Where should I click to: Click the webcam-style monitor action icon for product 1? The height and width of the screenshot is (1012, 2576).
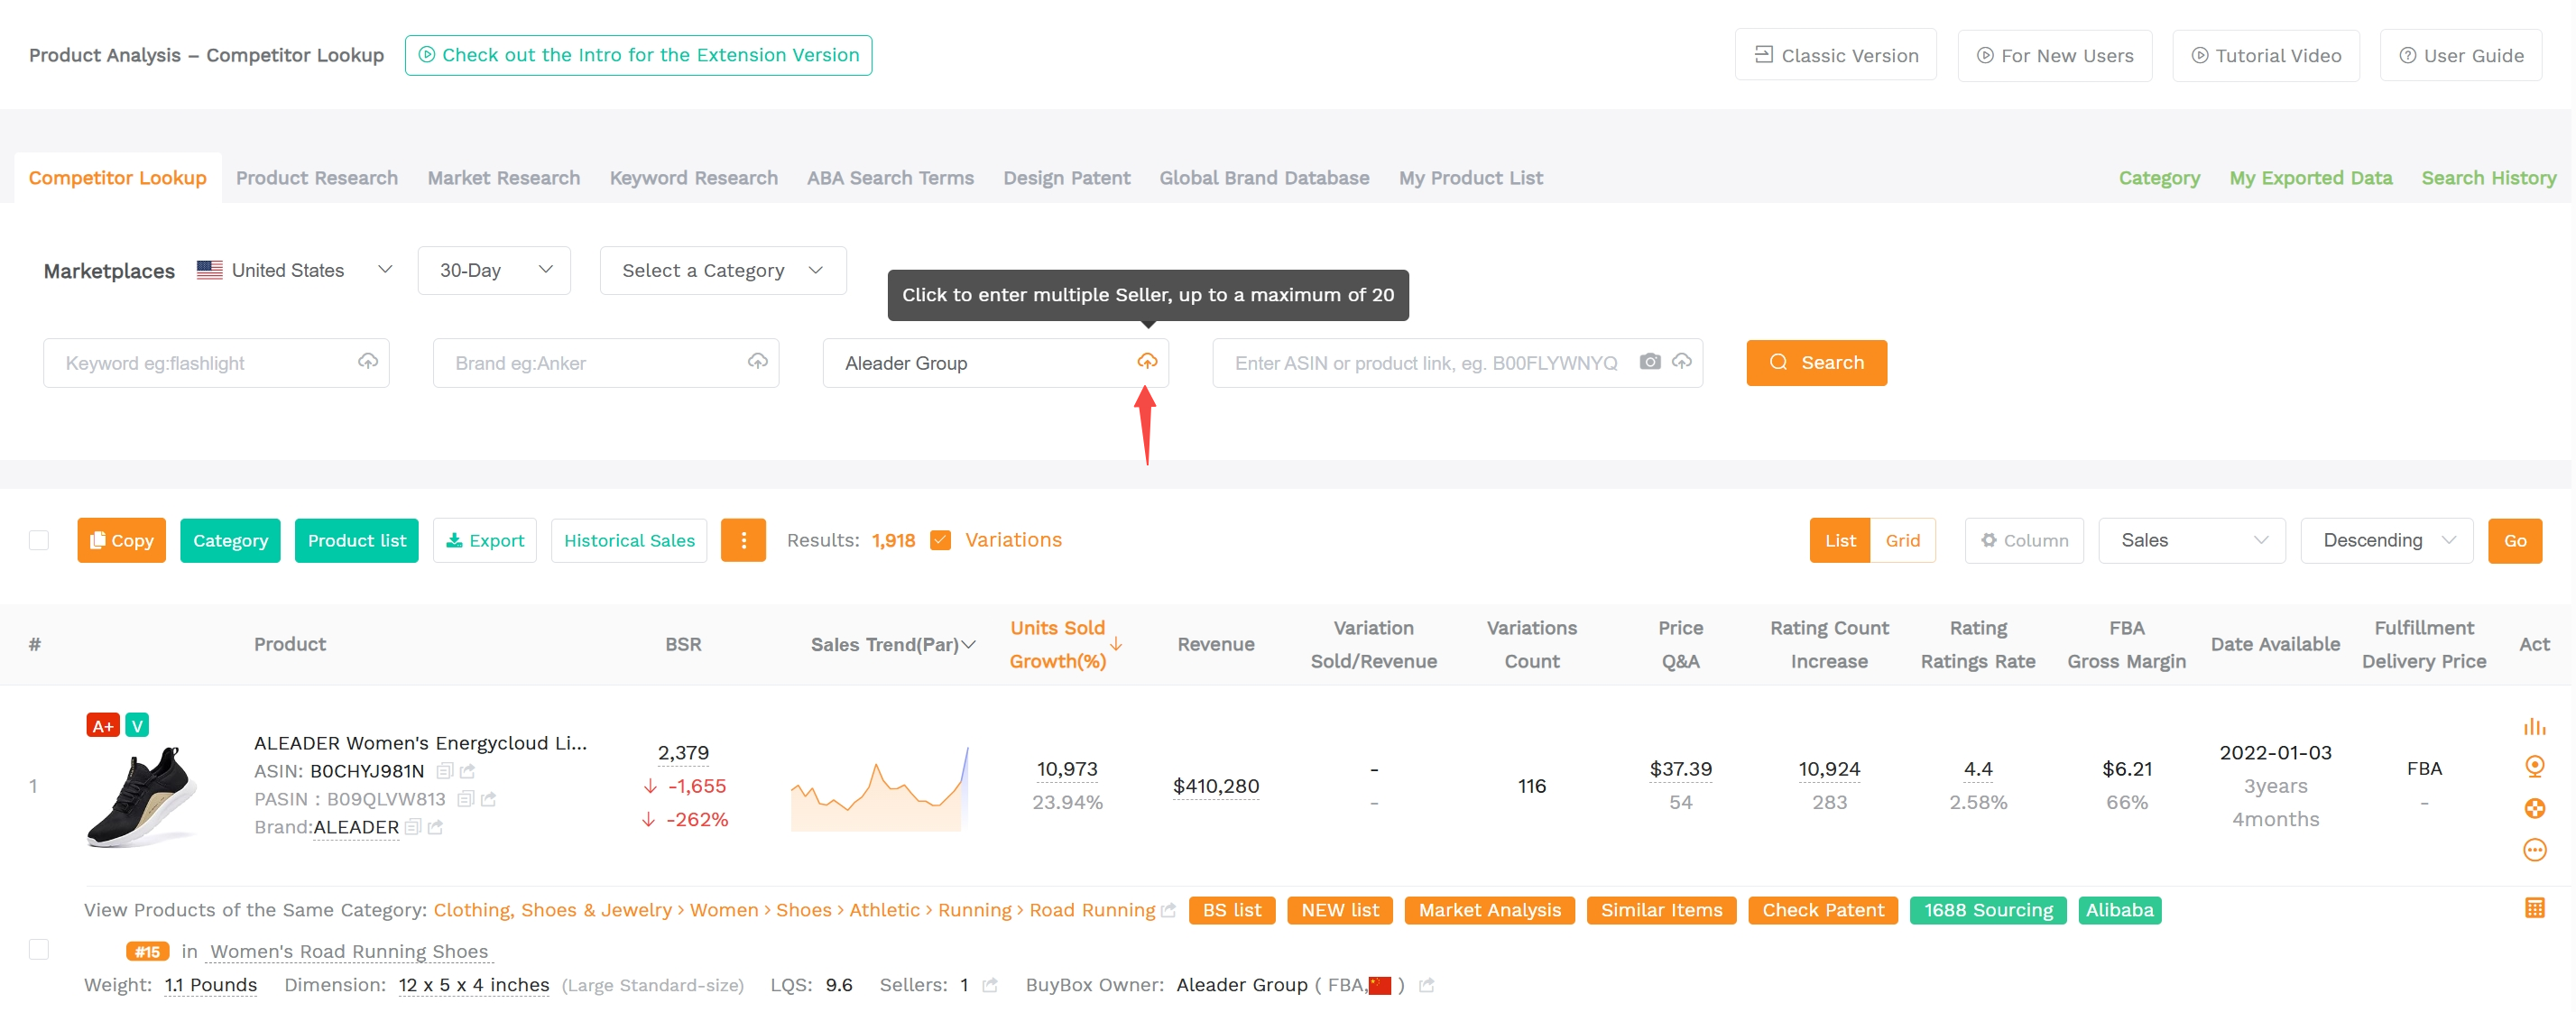pos(2534,767)
